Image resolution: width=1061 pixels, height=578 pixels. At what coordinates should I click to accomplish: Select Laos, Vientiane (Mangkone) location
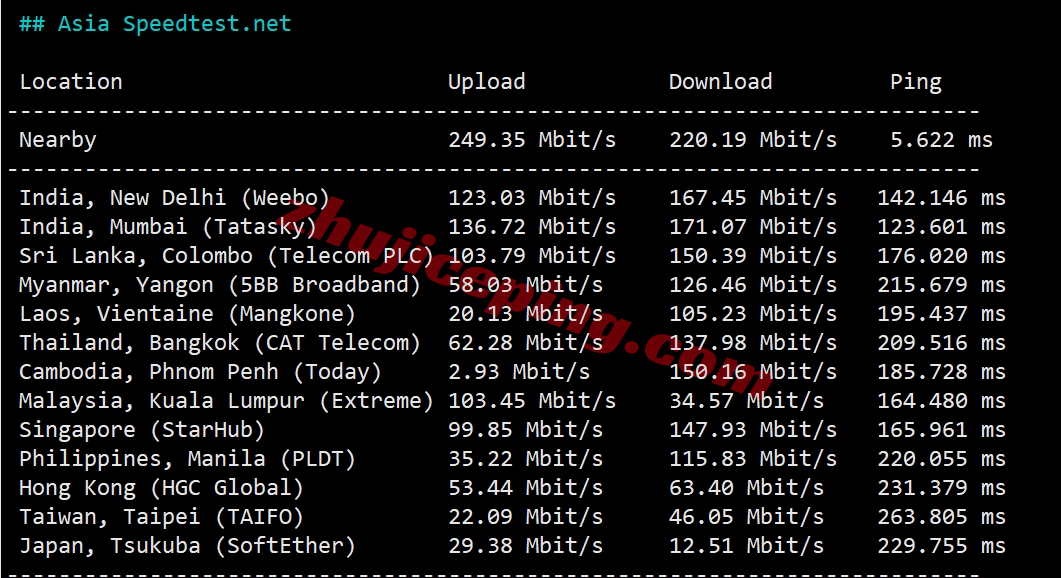pos(187,314)
